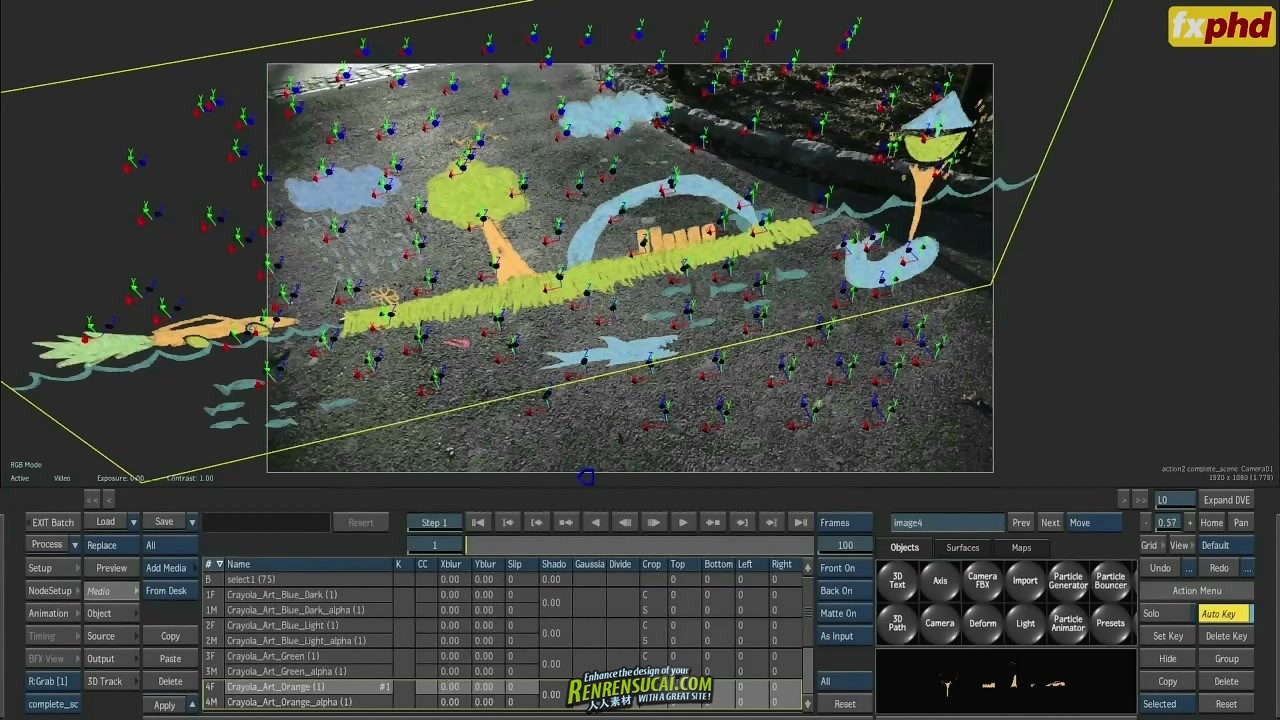
Task: Click the From Desk button
Action: [170, 591]
